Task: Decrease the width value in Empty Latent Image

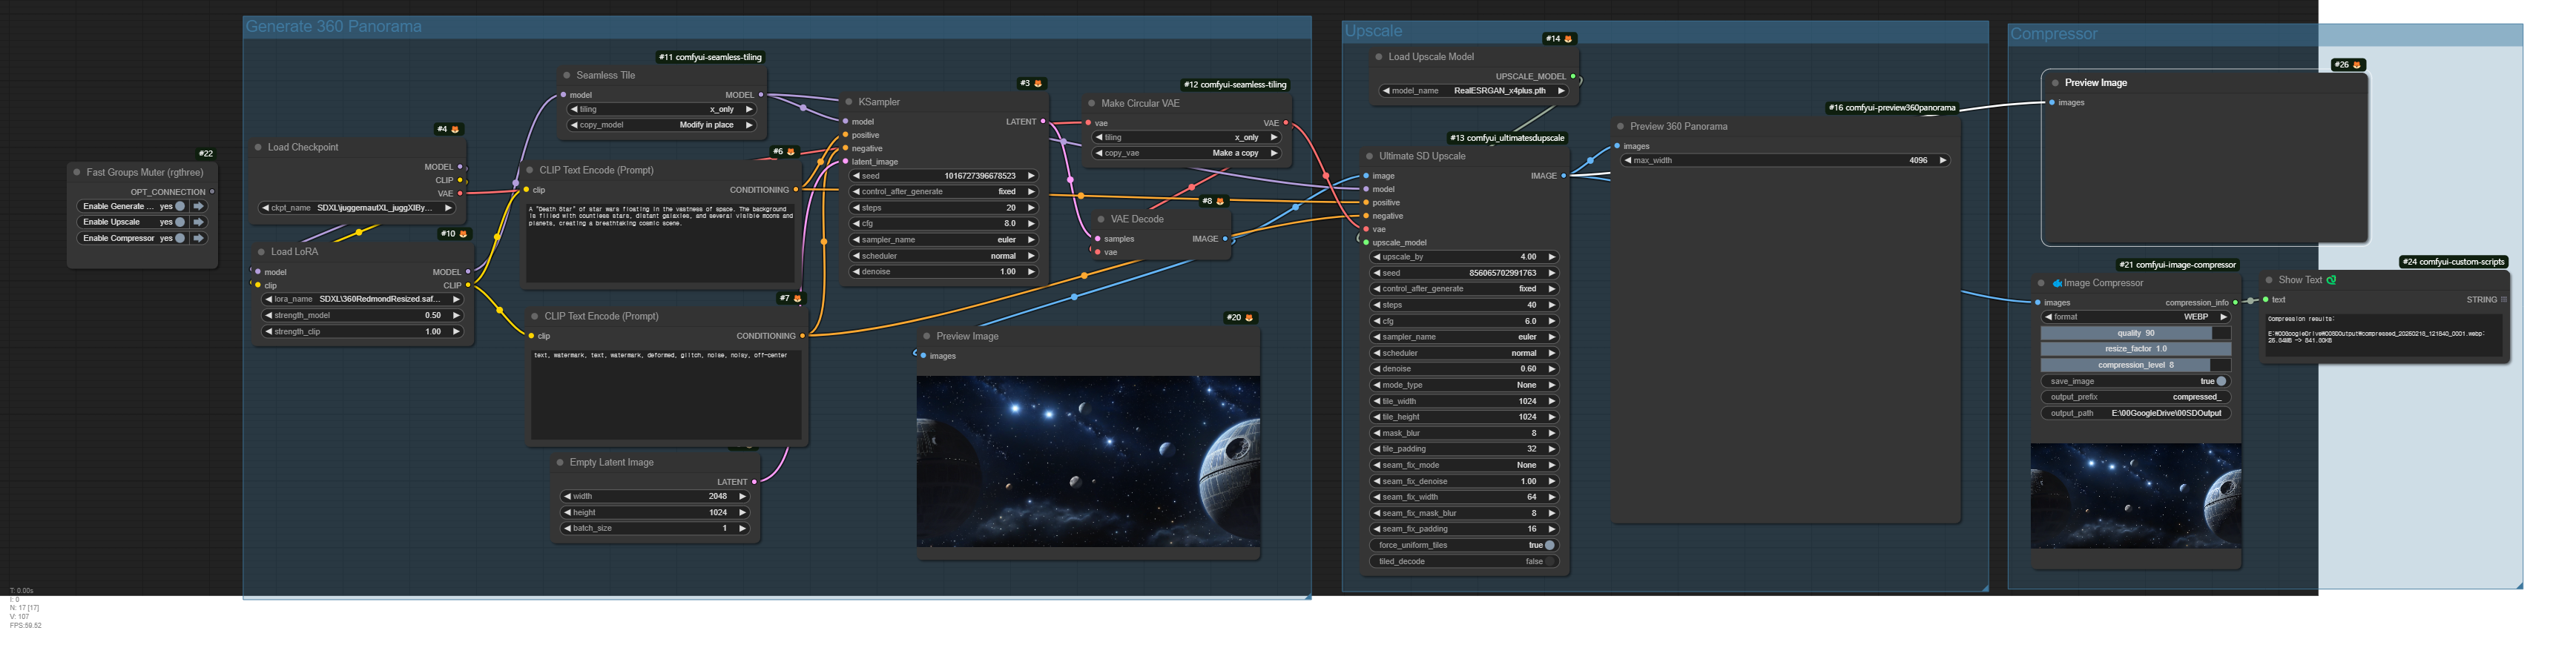Action: tap(568, 496)
